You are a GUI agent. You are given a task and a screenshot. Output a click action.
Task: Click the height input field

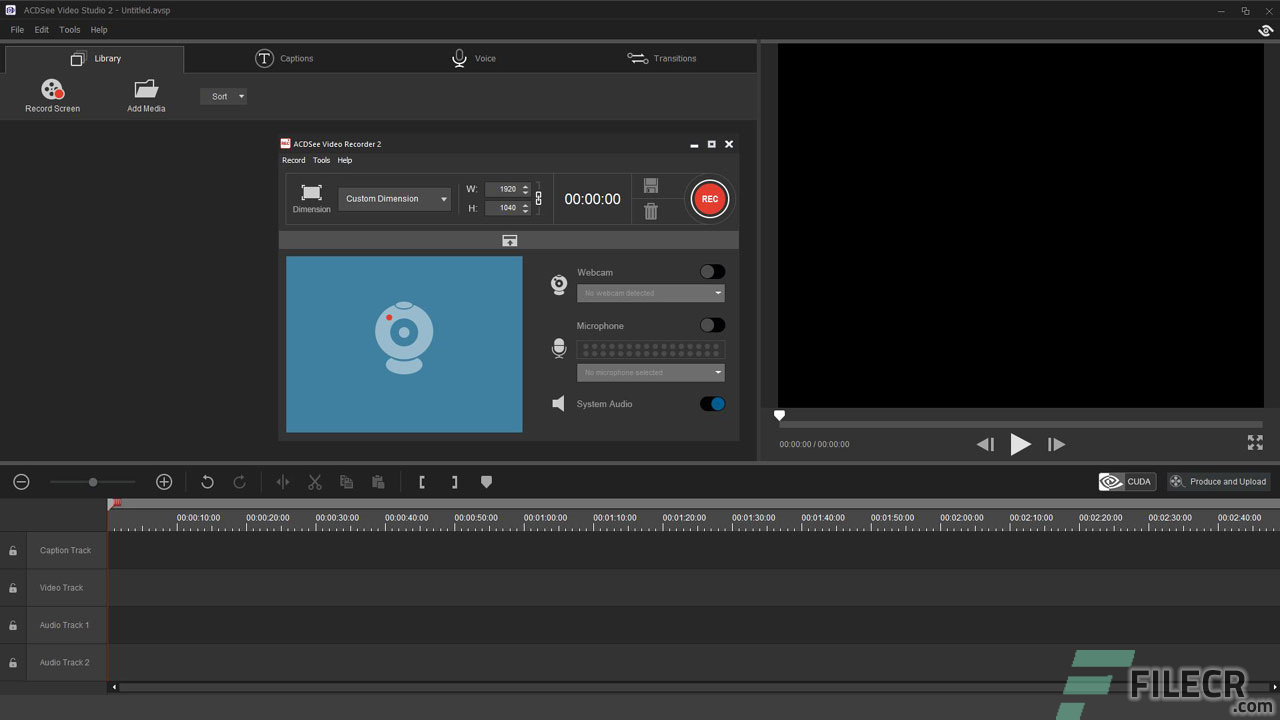pos(503,208)
